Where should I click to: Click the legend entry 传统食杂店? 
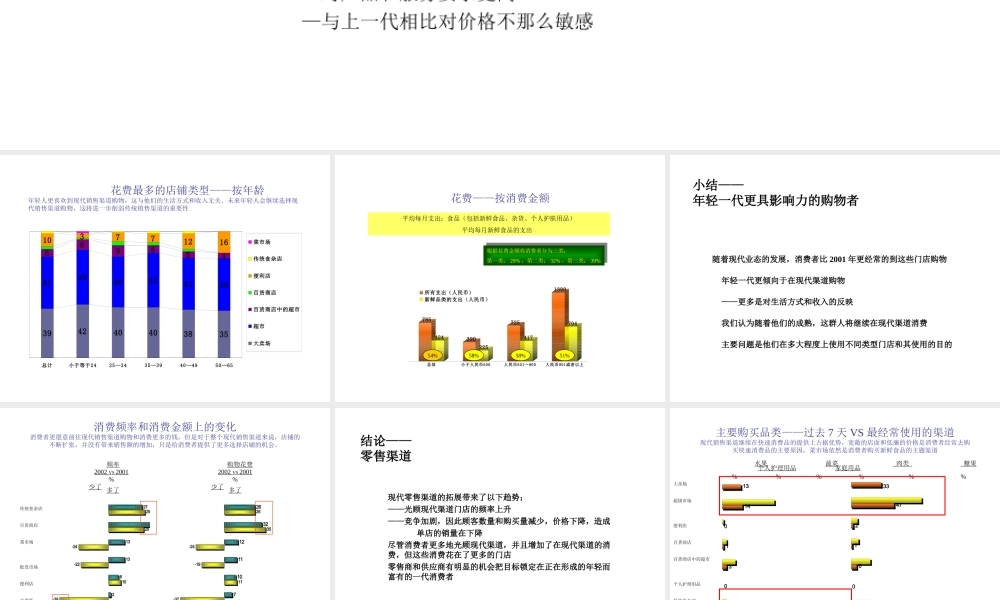tap(266, 259)
